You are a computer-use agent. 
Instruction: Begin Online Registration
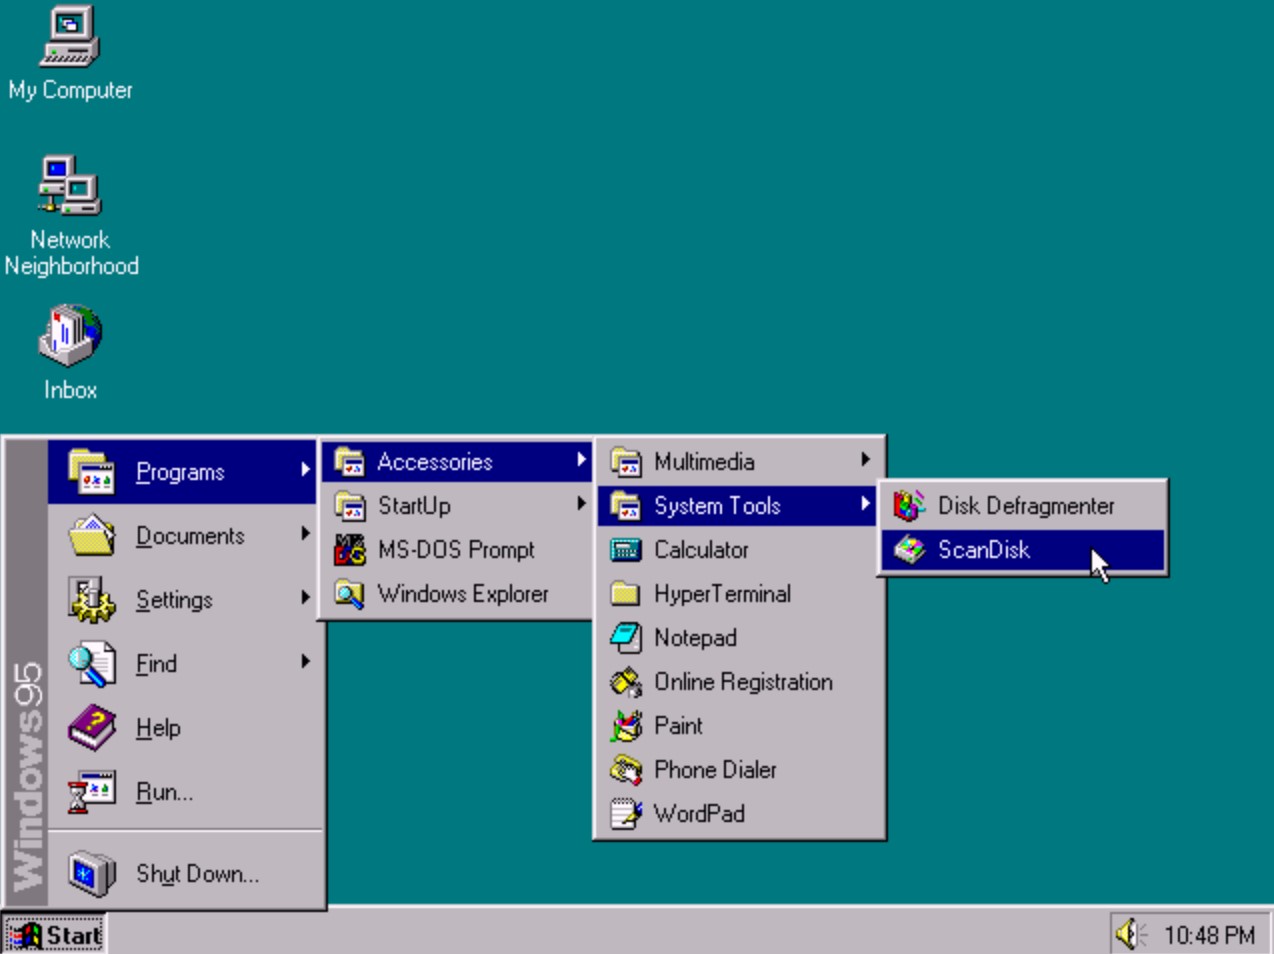click(x=743, y=681)
